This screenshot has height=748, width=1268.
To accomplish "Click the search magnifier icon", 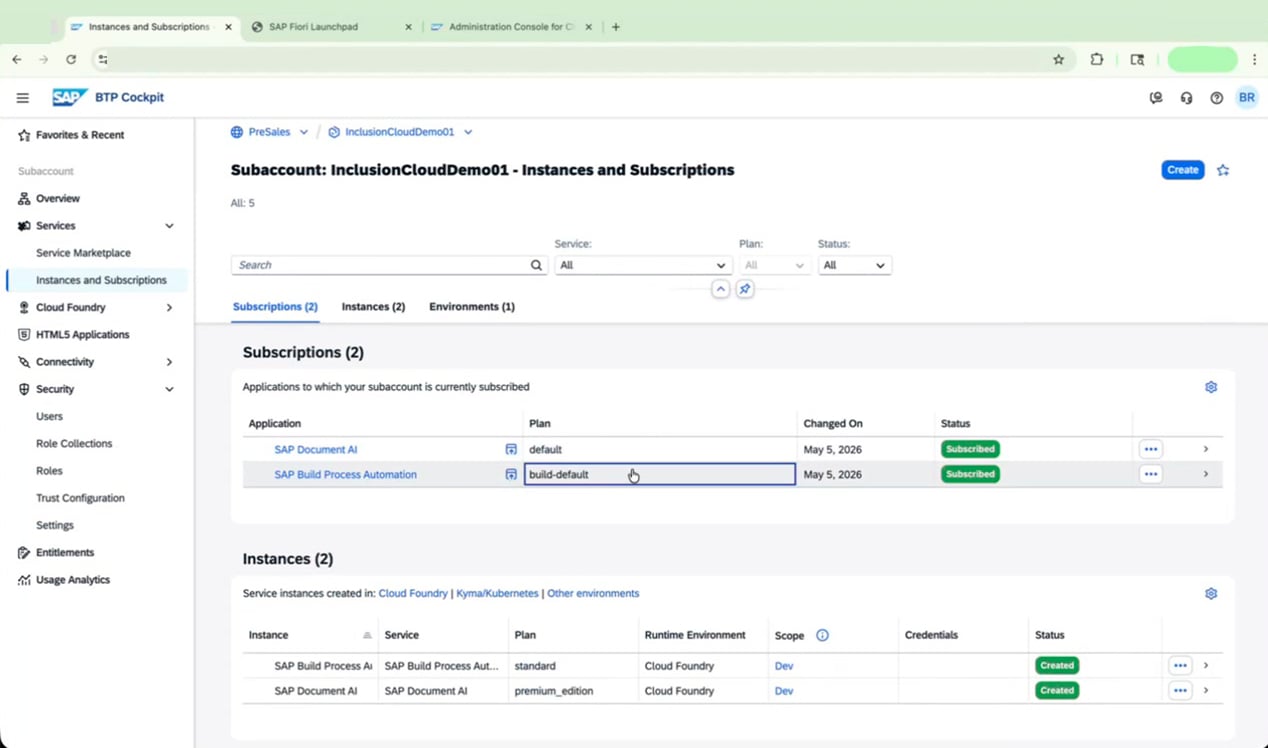I will 536,265.
